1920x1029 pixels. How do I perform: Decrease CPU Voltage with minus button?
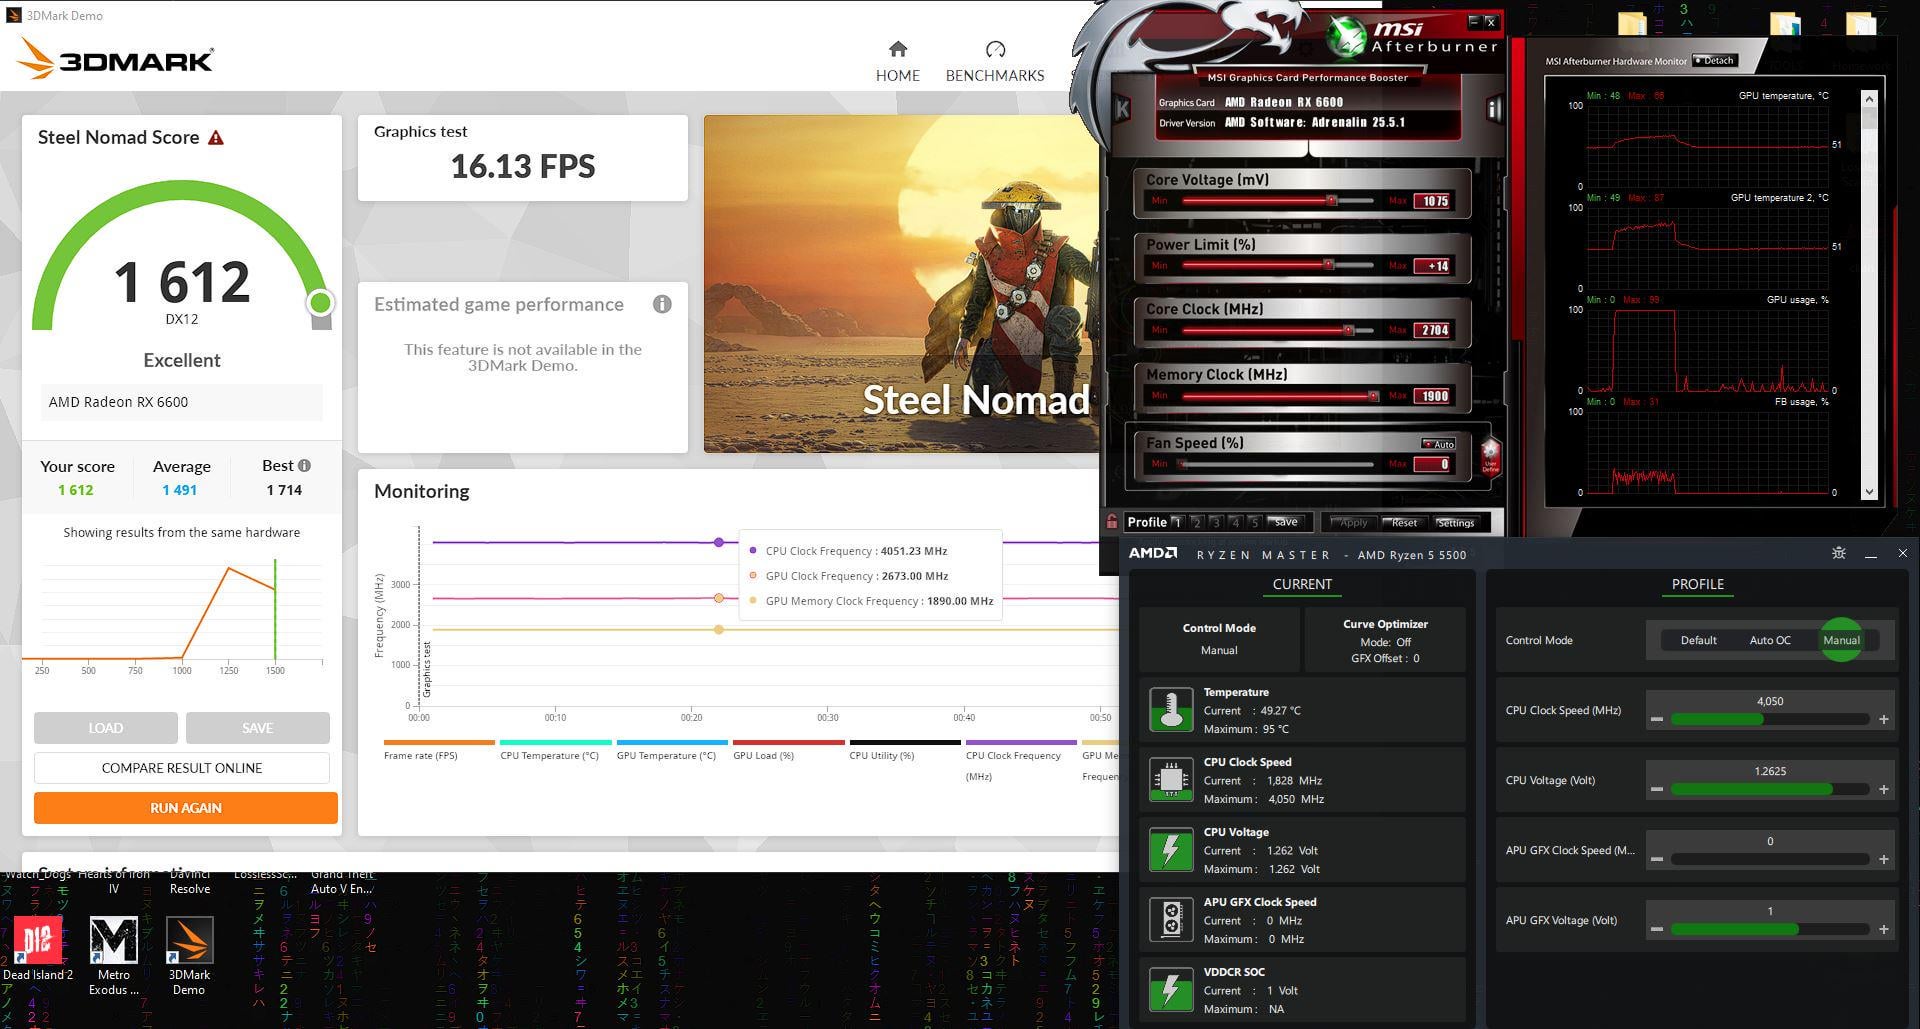pos(1657,790)
